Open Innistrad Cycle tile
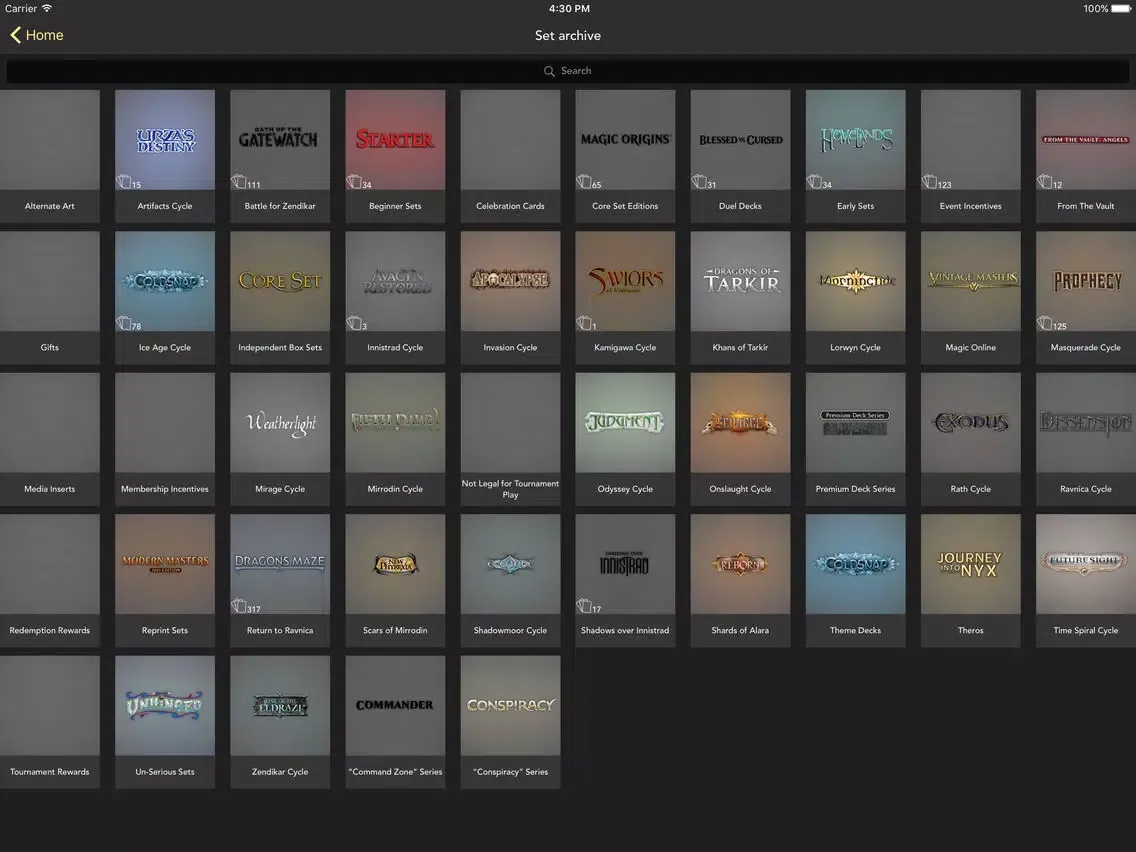This screenshot has height=852, width=1136. coord(395,297)
